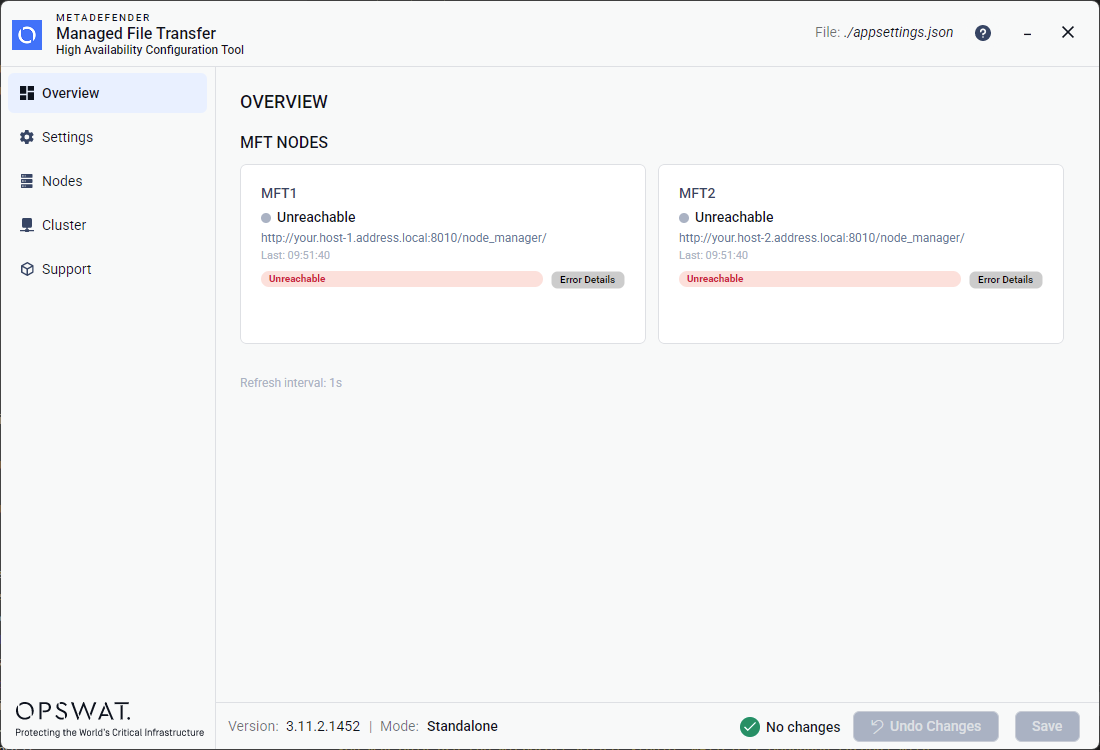Viewport: 1100px width, 750px height.
Task: Click the MFT NODES heading
Action: (284, 142)
